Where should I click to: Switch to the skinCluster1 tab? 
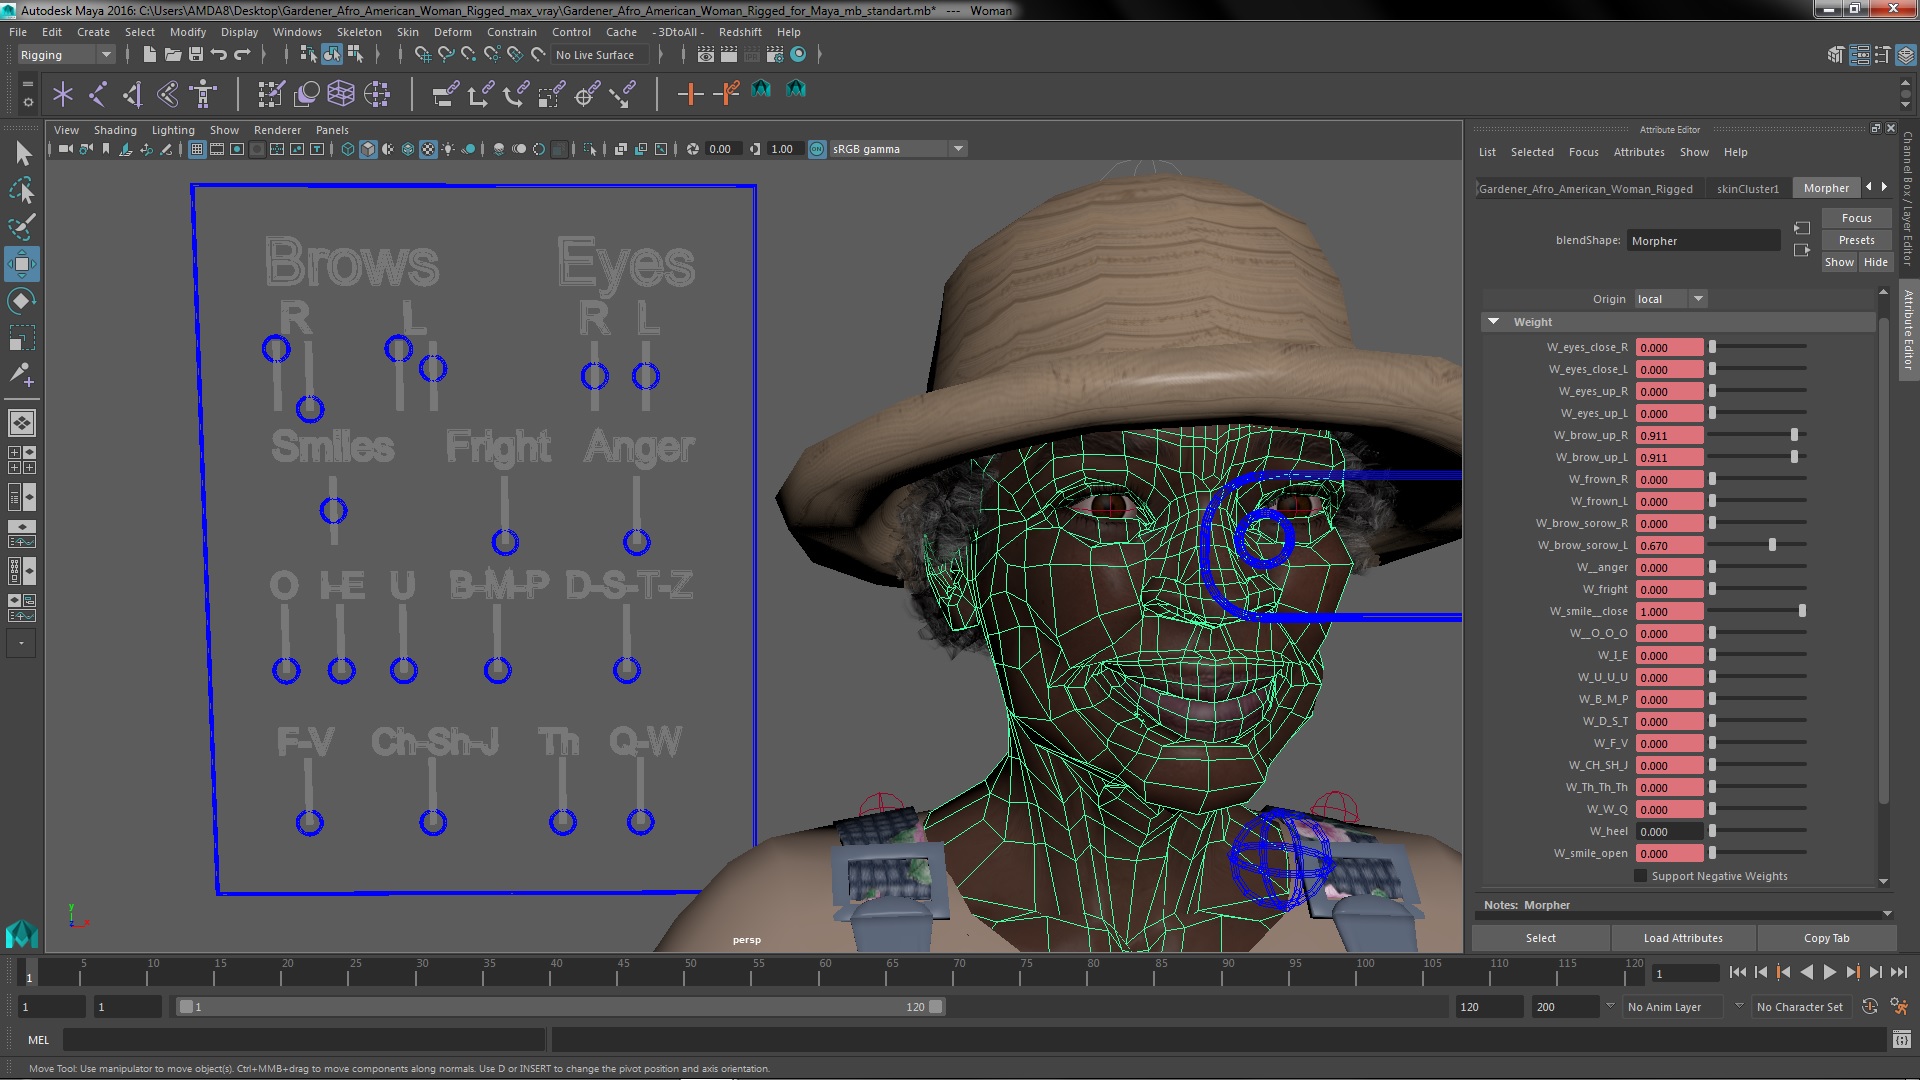tap(1747, 188)
